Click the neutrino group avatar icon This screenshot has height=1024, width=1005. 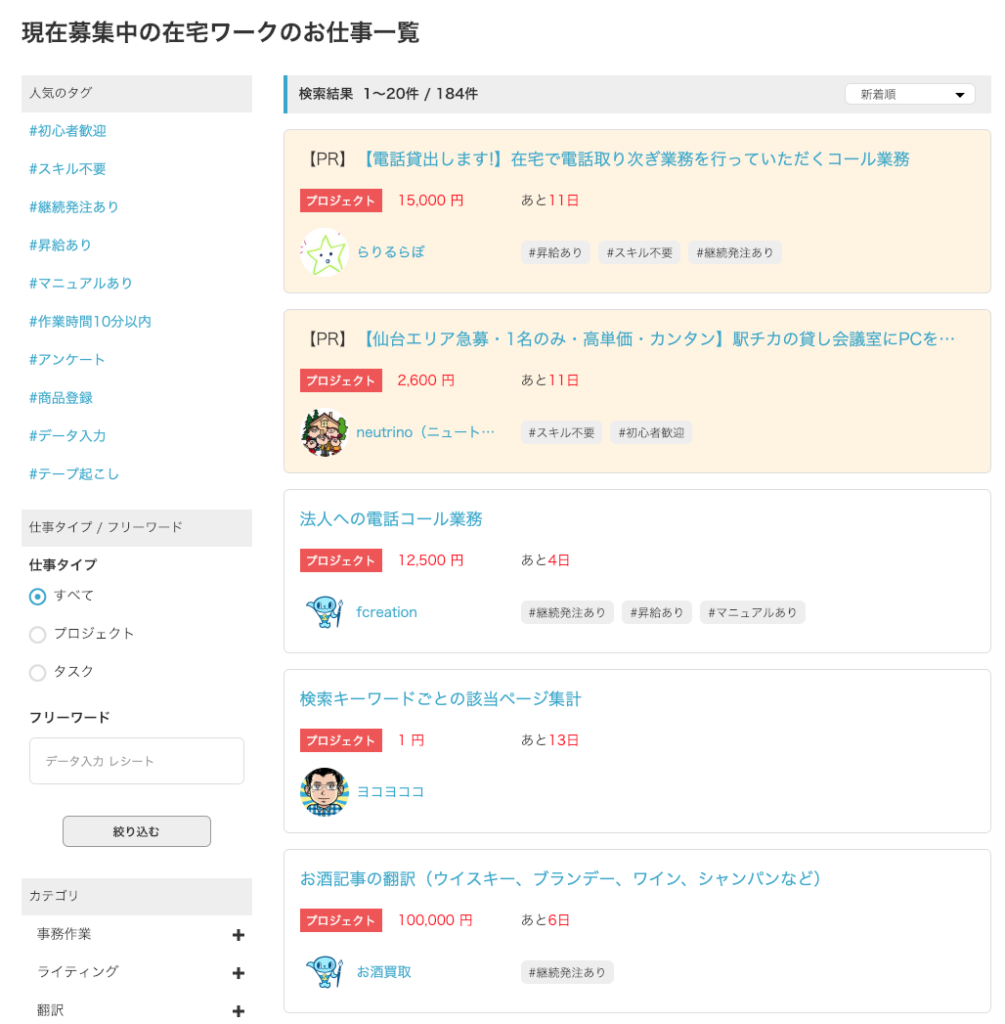coord(323,433)
